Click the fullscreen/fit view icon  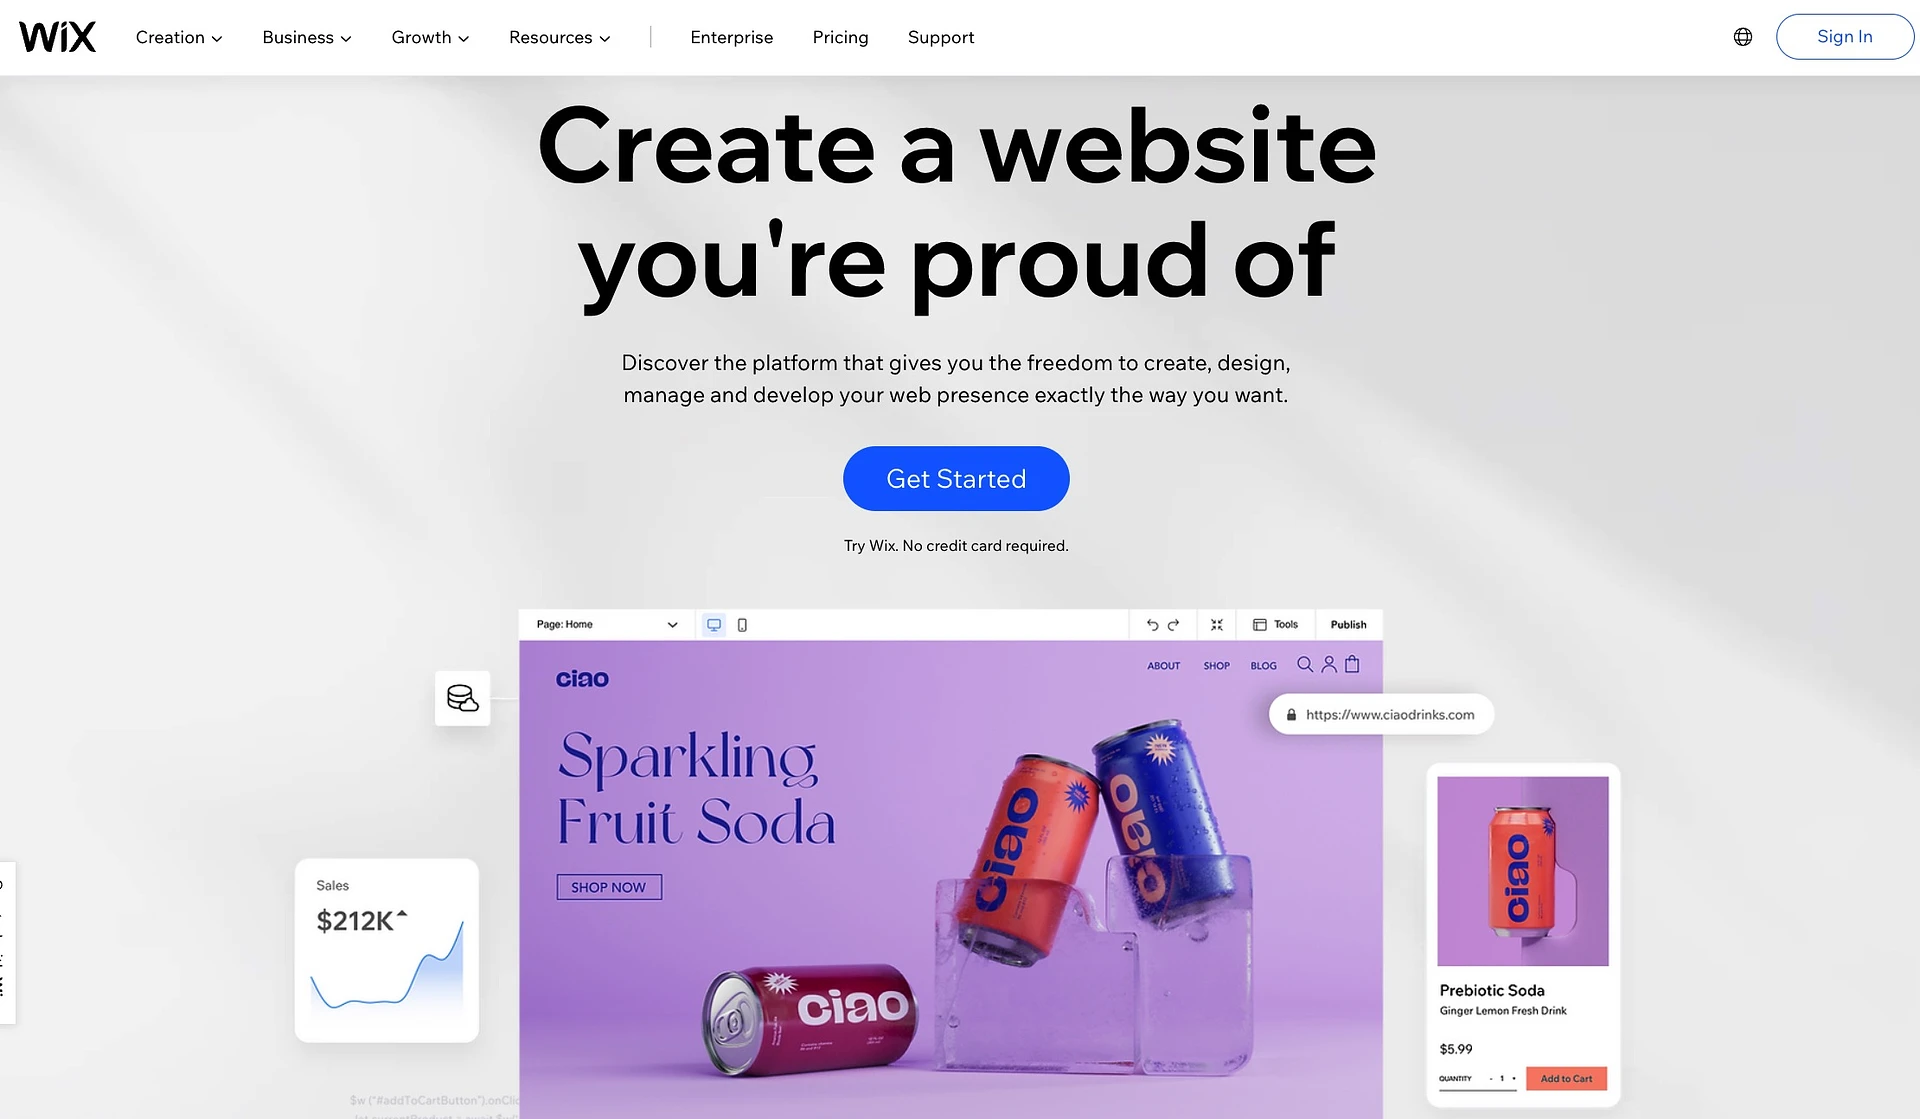pos(1216,623)
